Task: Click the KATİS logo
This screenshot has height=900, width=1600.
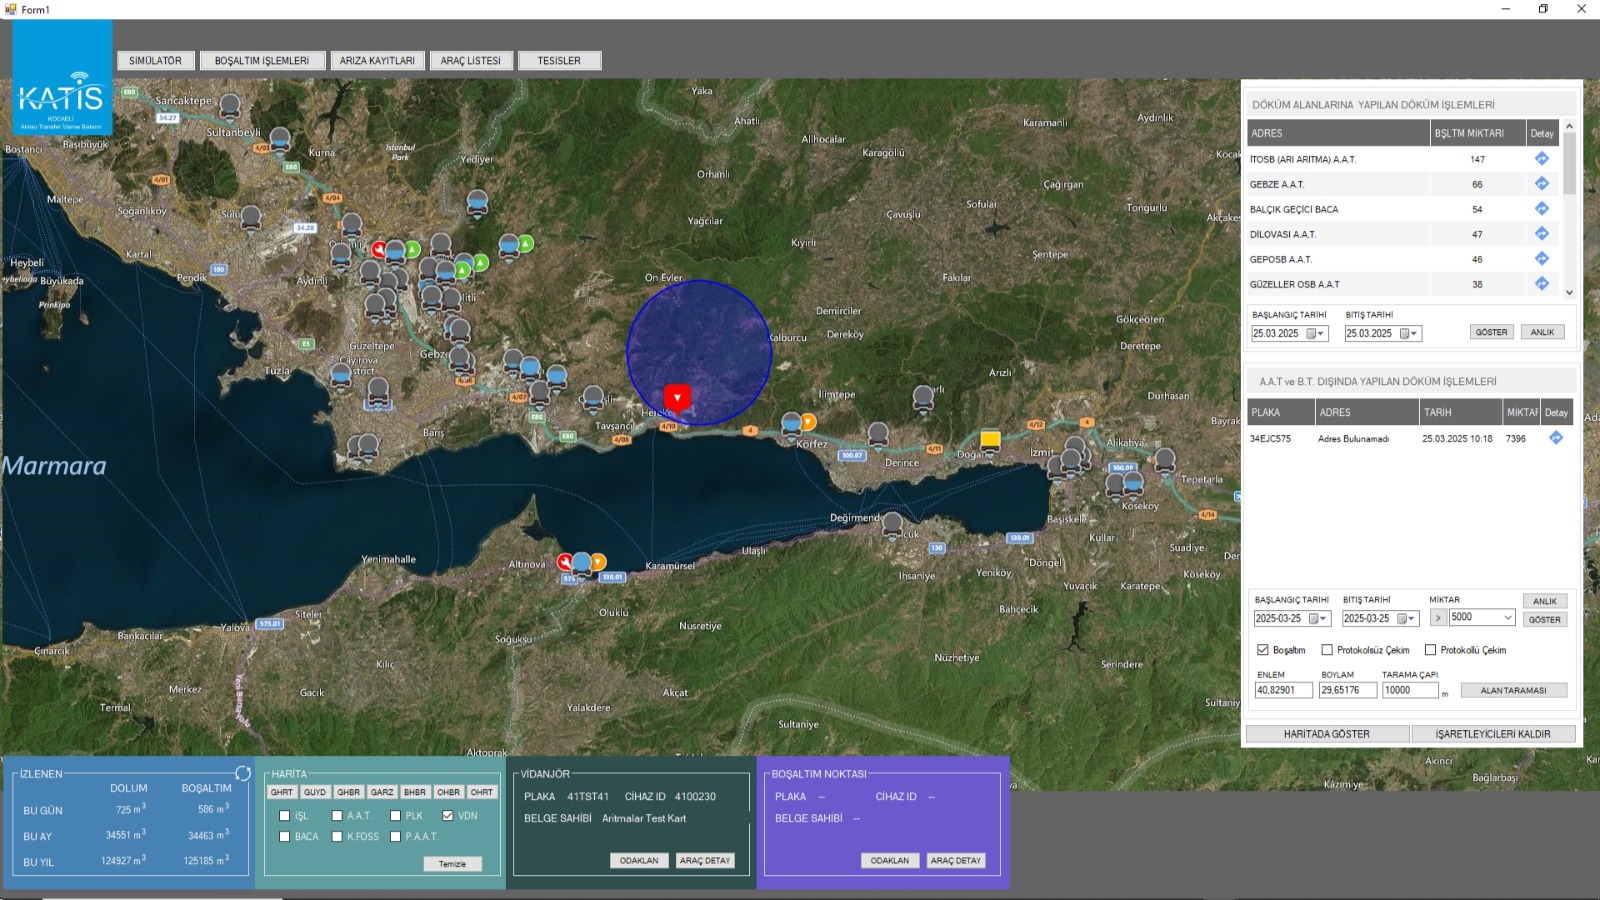Action: pos(62,78)
